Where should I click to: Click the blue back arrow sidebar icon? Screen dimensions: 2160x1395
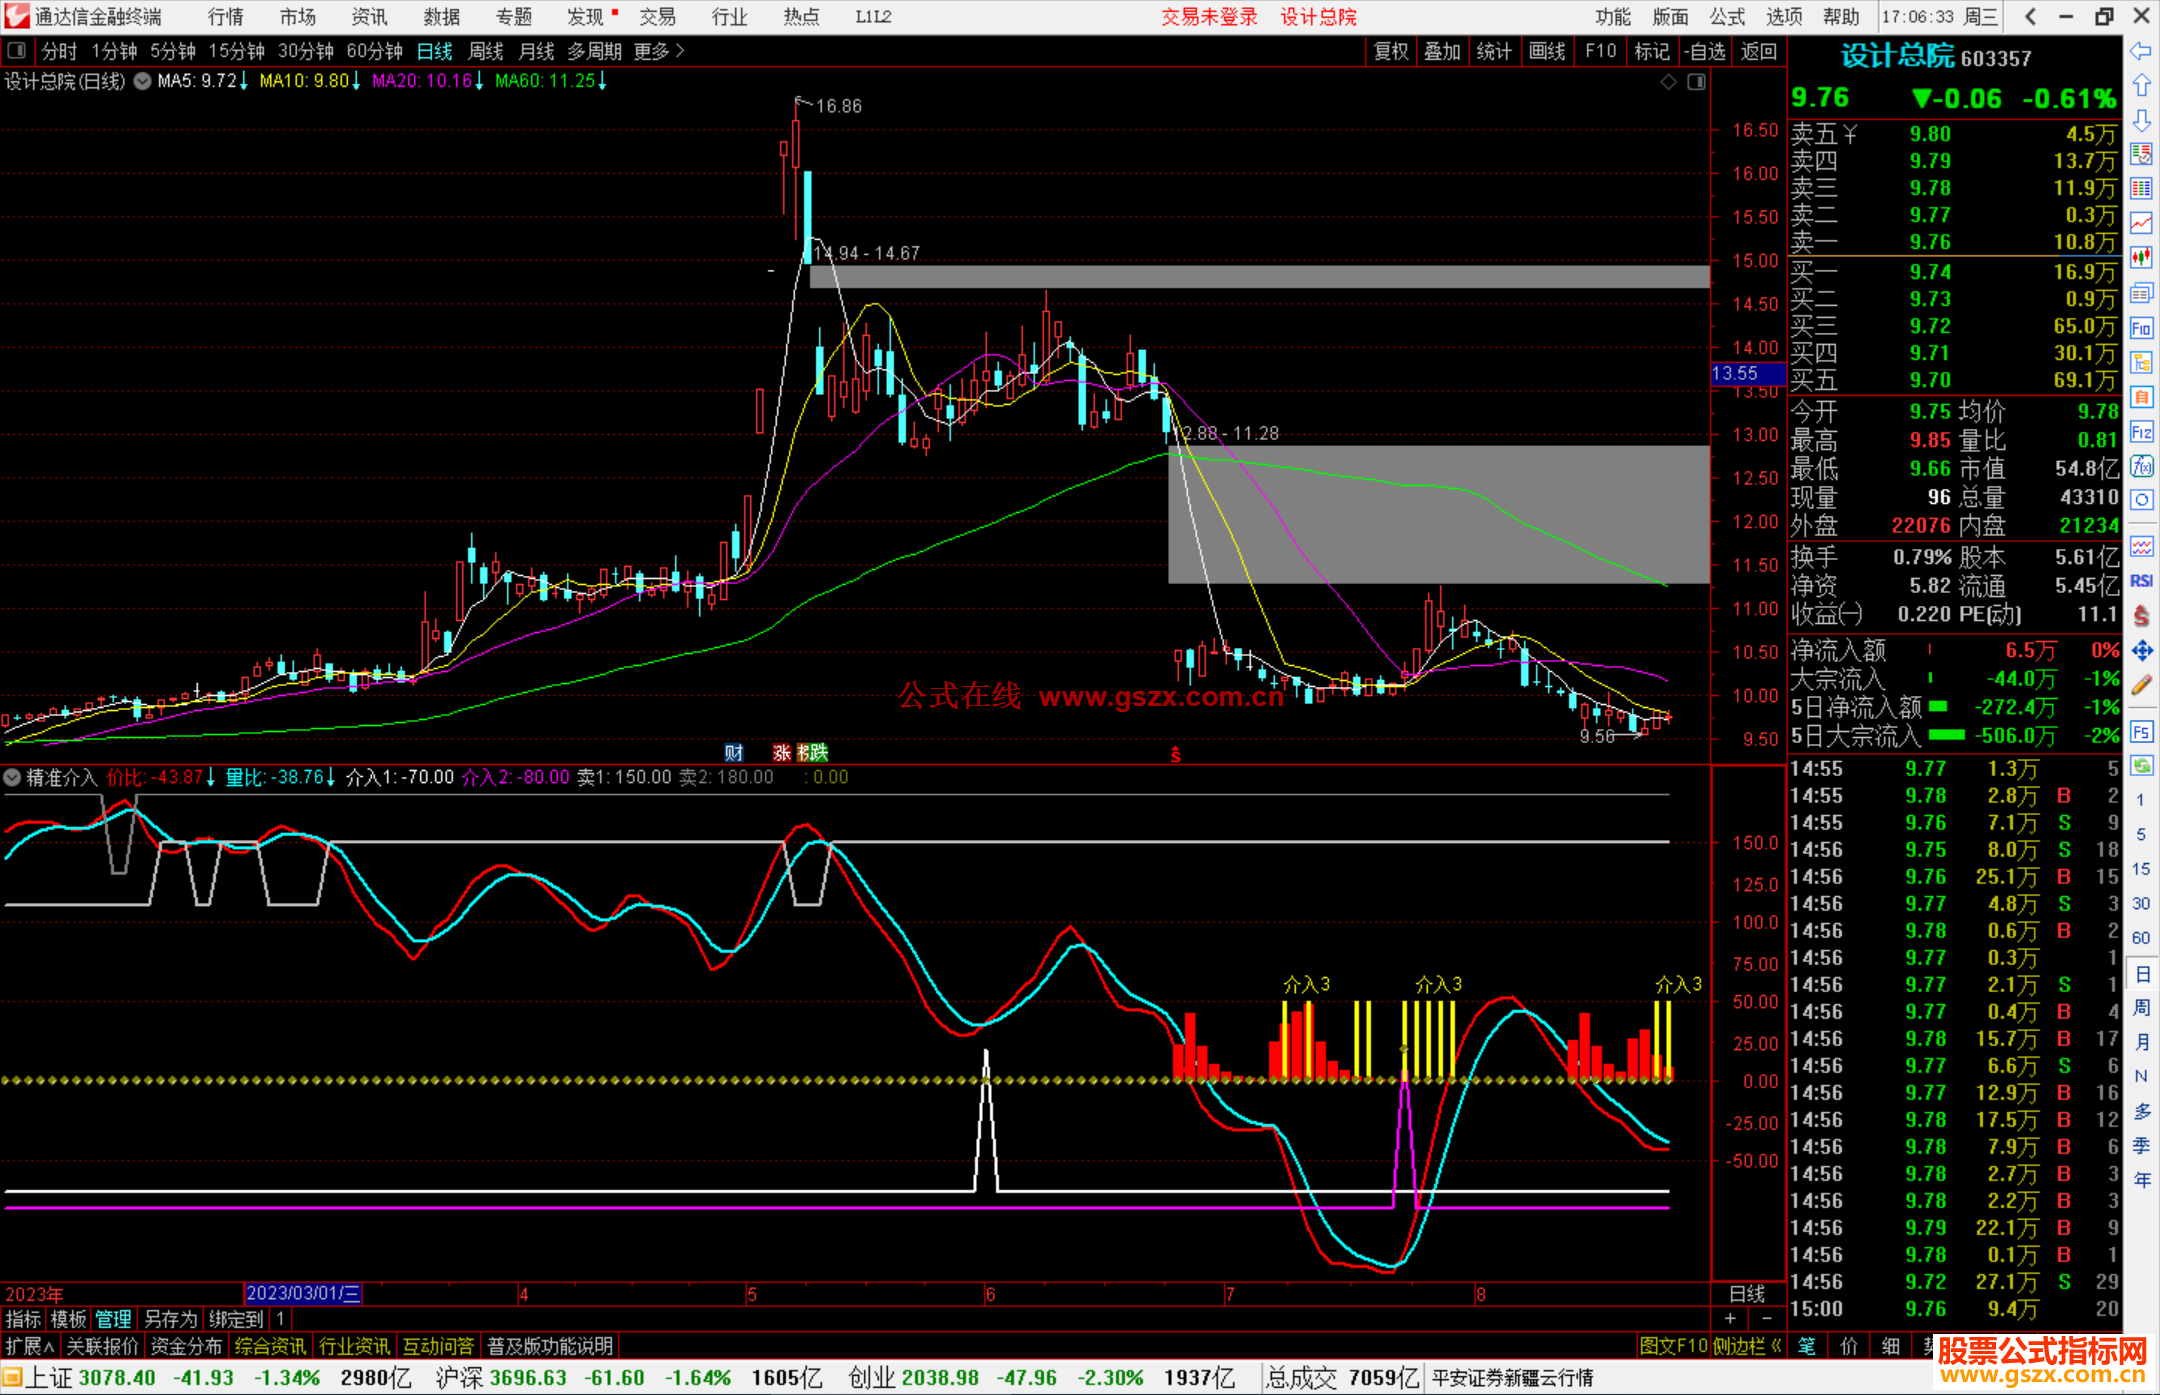[2141, 51]
